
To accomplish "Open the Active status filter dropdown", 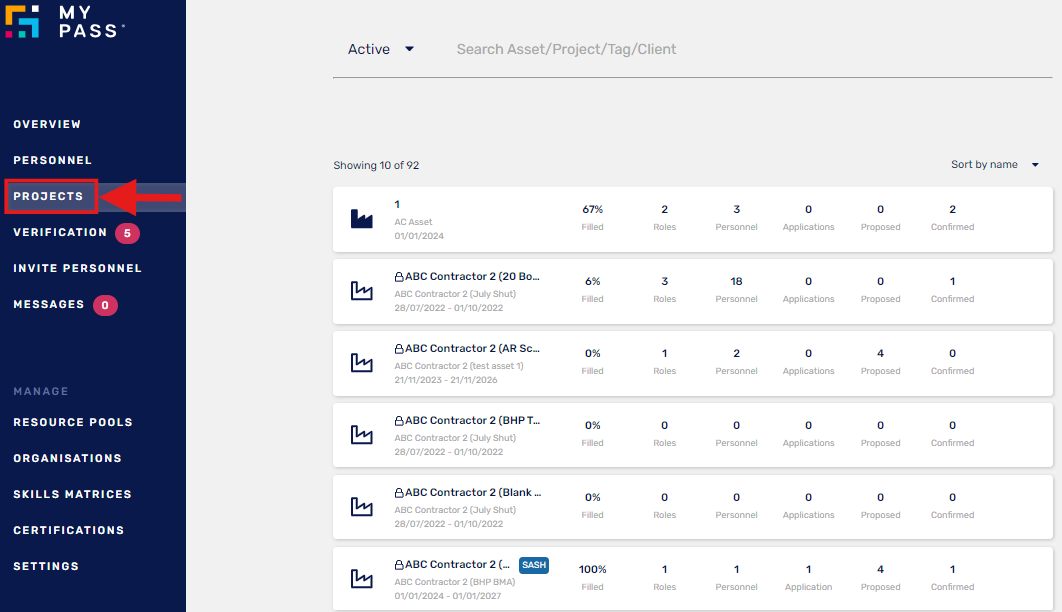I will [x=380, y=49].
